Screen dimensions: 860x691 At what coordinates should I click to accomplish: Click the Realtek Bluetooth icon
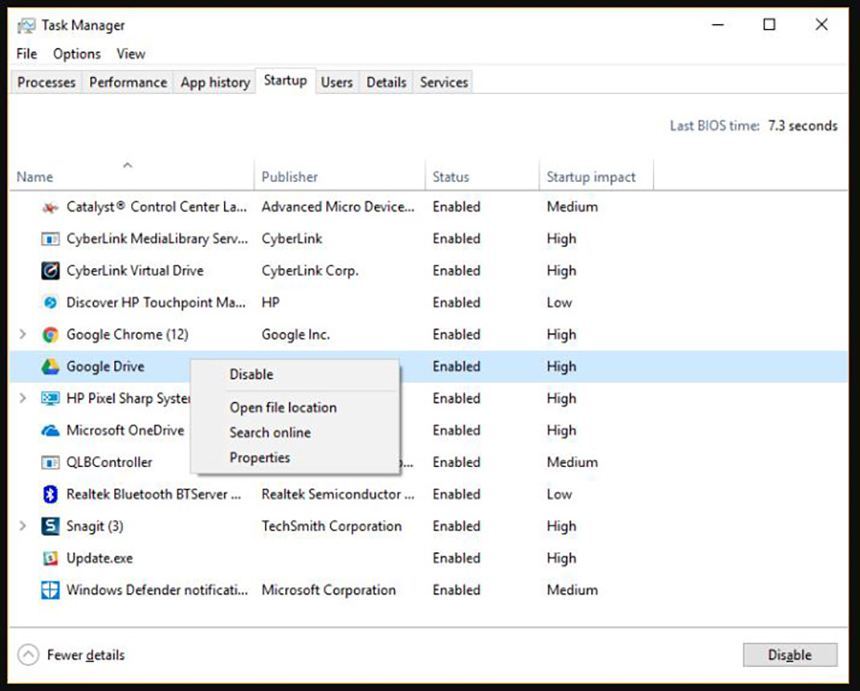[50, 495]
